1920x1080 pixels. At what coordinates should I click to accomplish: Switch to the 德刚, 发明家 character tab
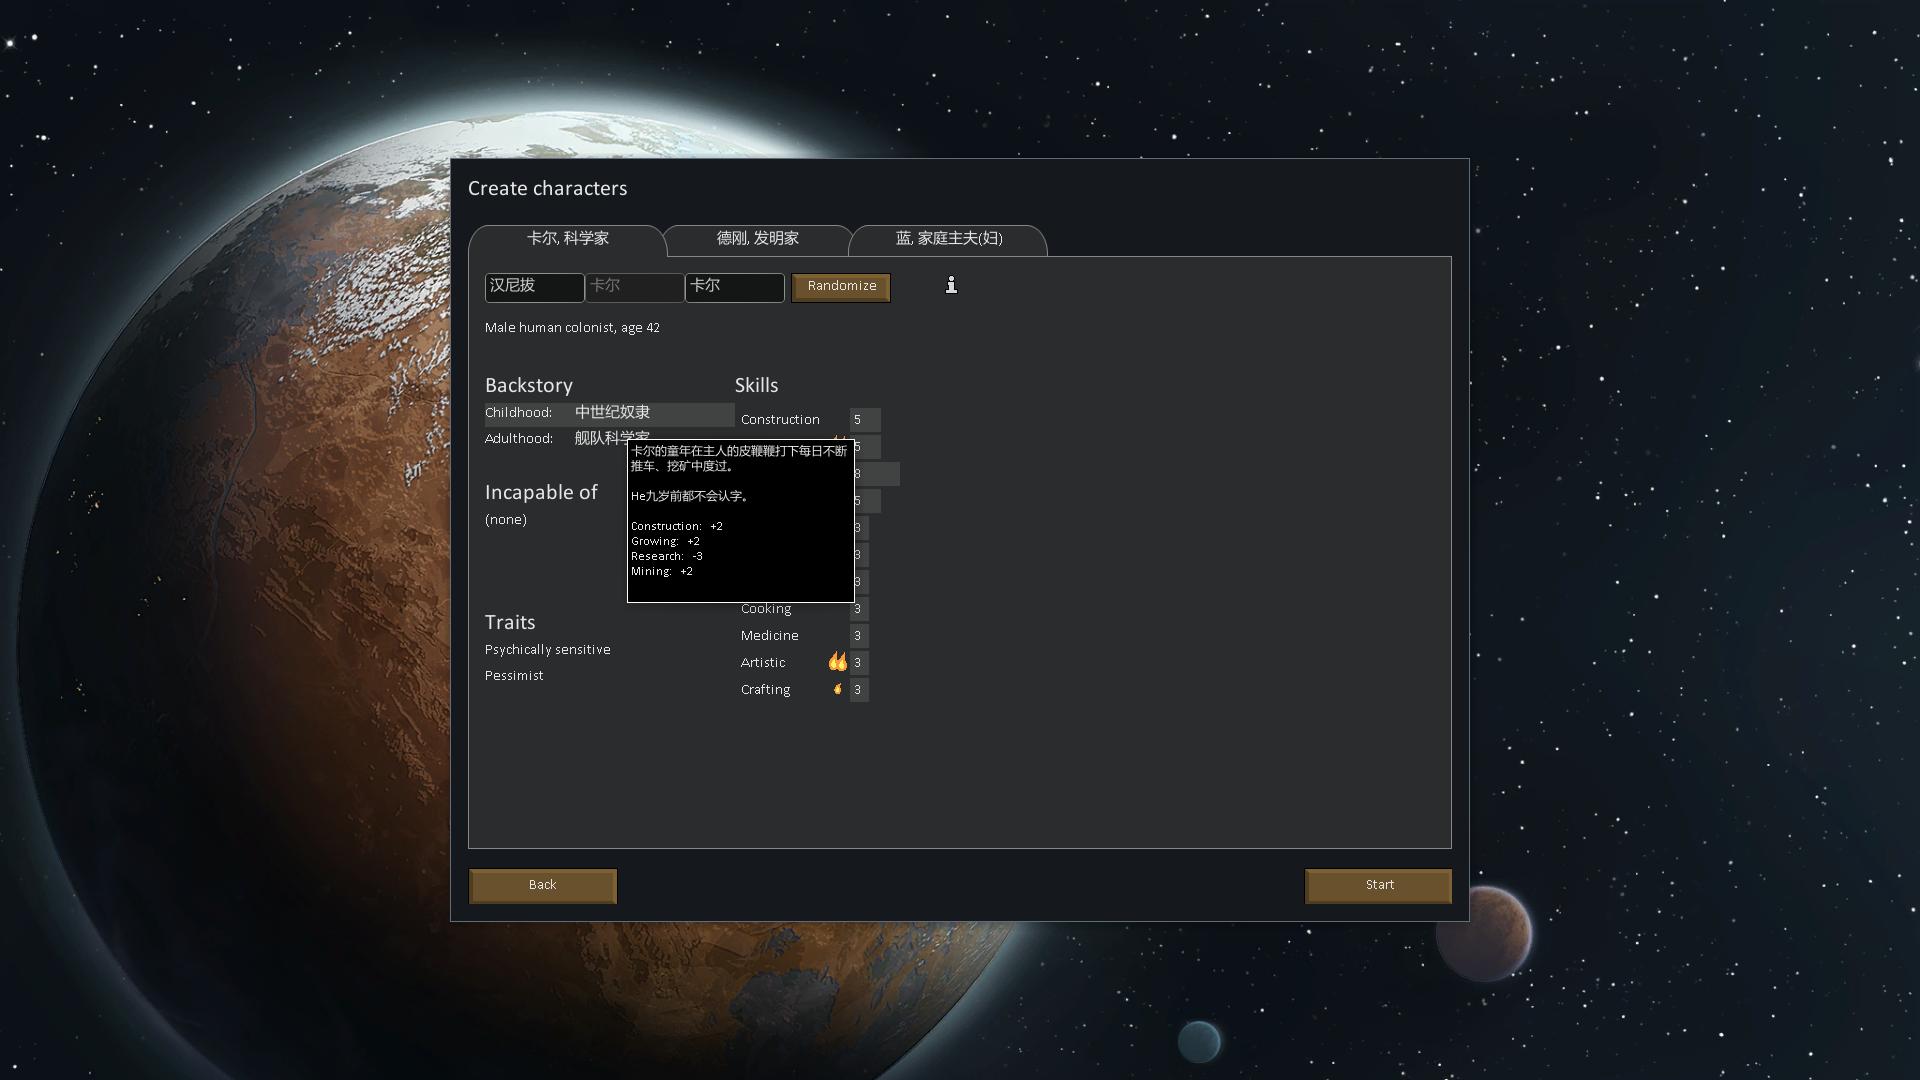[757, 239]
